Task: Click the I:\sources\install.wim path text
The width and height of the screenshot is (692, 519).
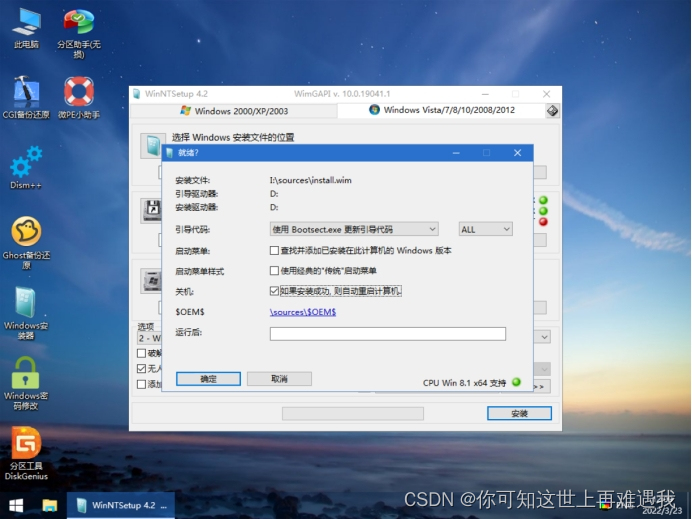Action: click(311, 180)
